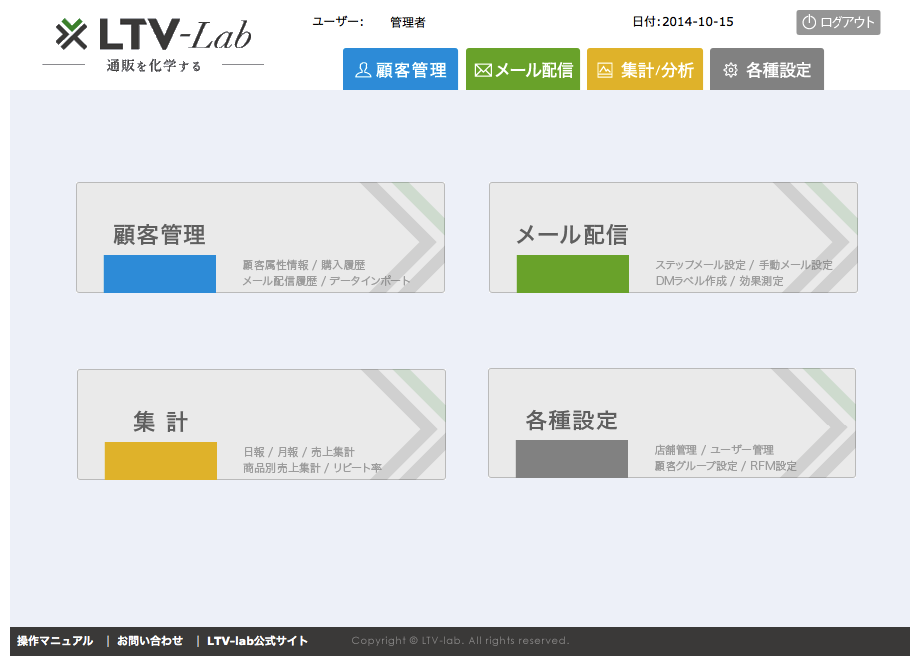The height and width of the screenshot is (656, 920).
Task: Click the person icon in 顧客管理 tab
Action: pos(363,70)
